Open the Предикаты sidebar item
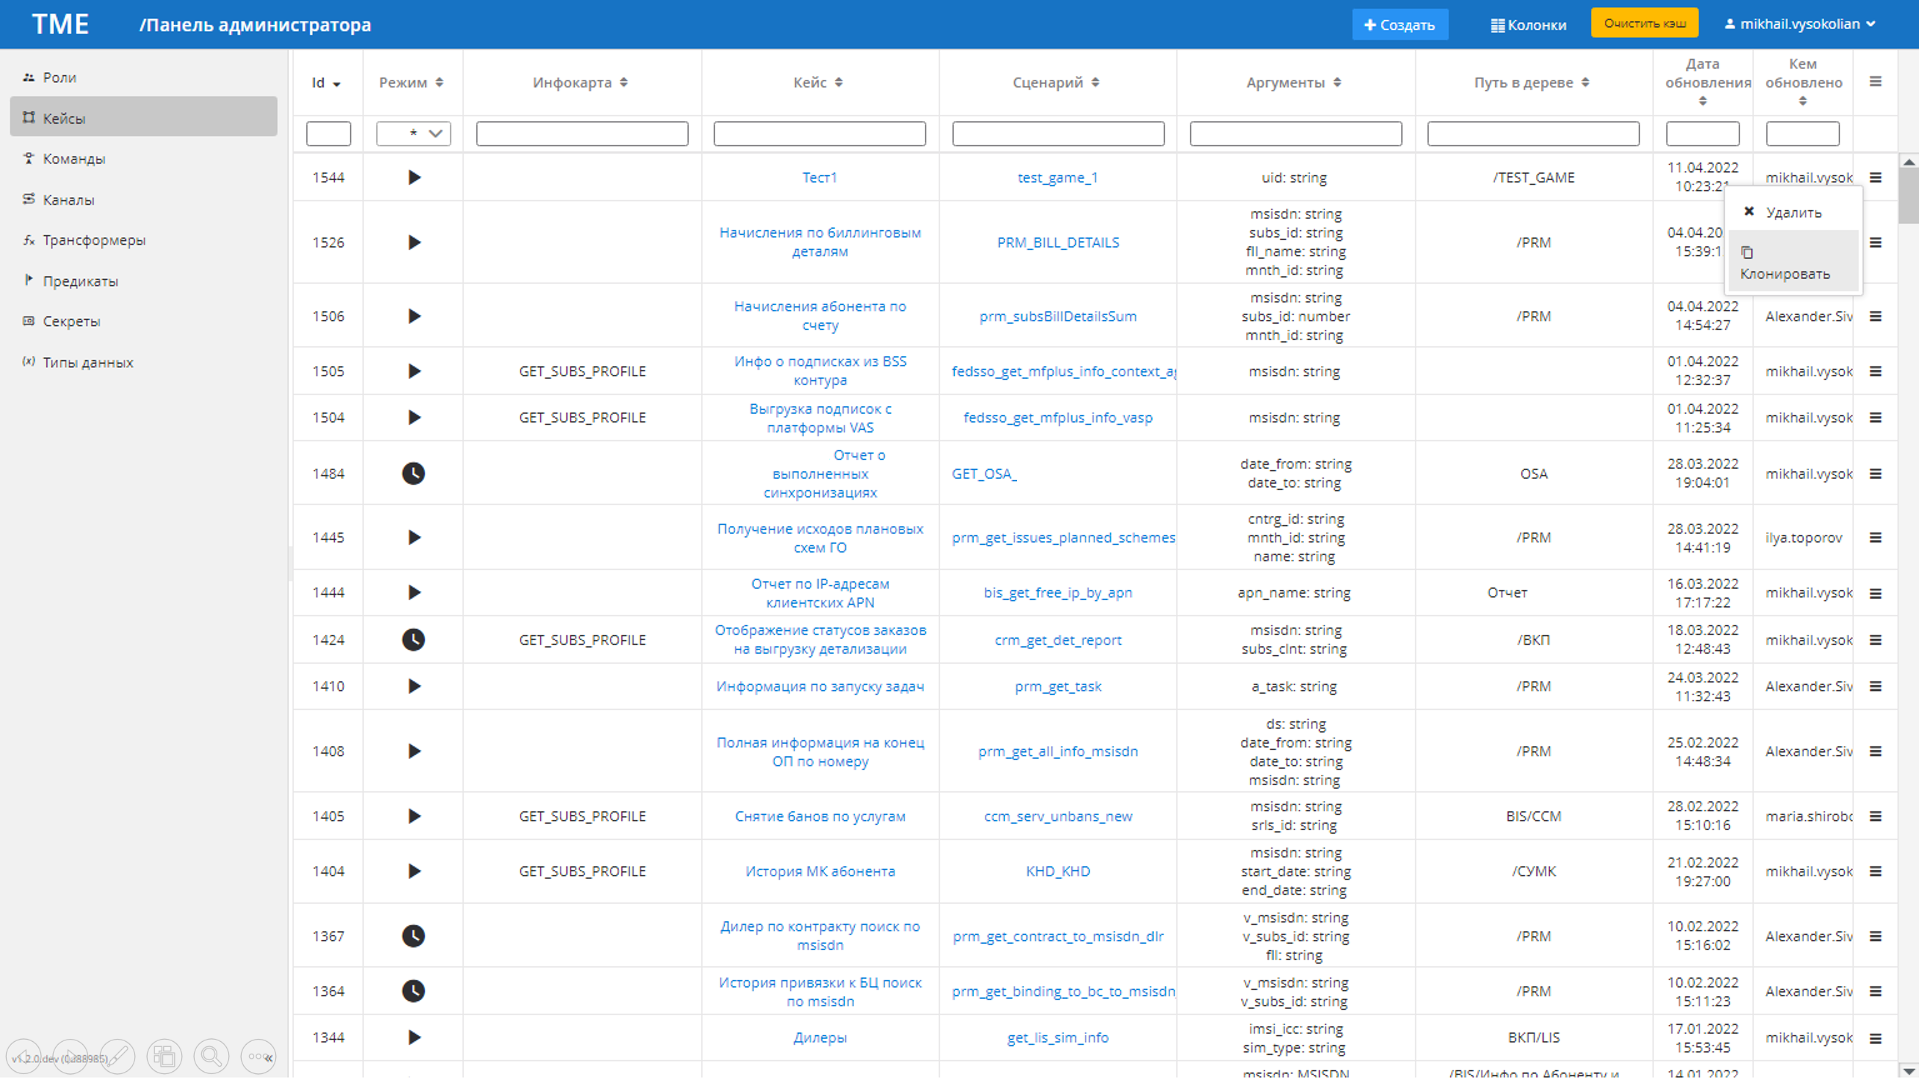 (144, 281)
